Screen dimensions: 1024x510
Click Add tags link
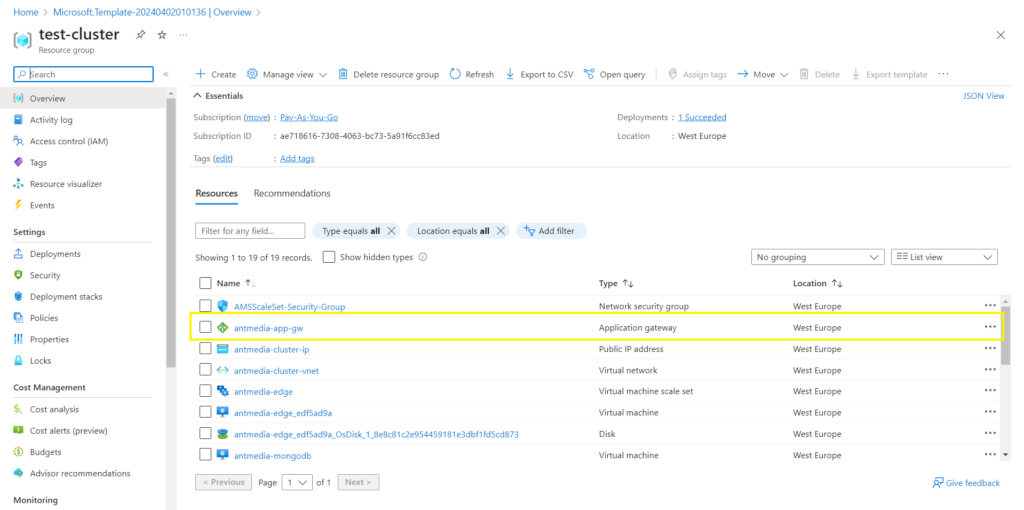297,159
